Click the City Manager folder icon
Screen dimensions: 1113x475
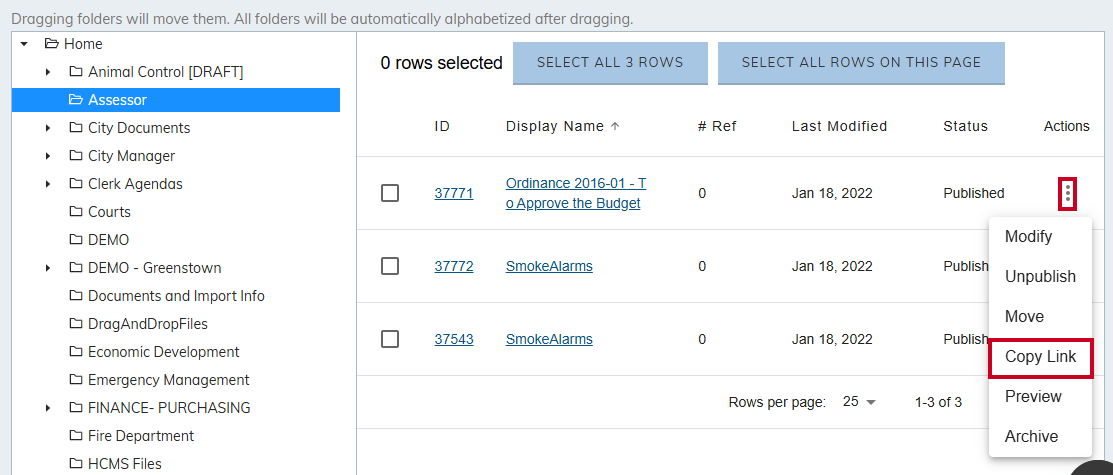coord(75,155)
